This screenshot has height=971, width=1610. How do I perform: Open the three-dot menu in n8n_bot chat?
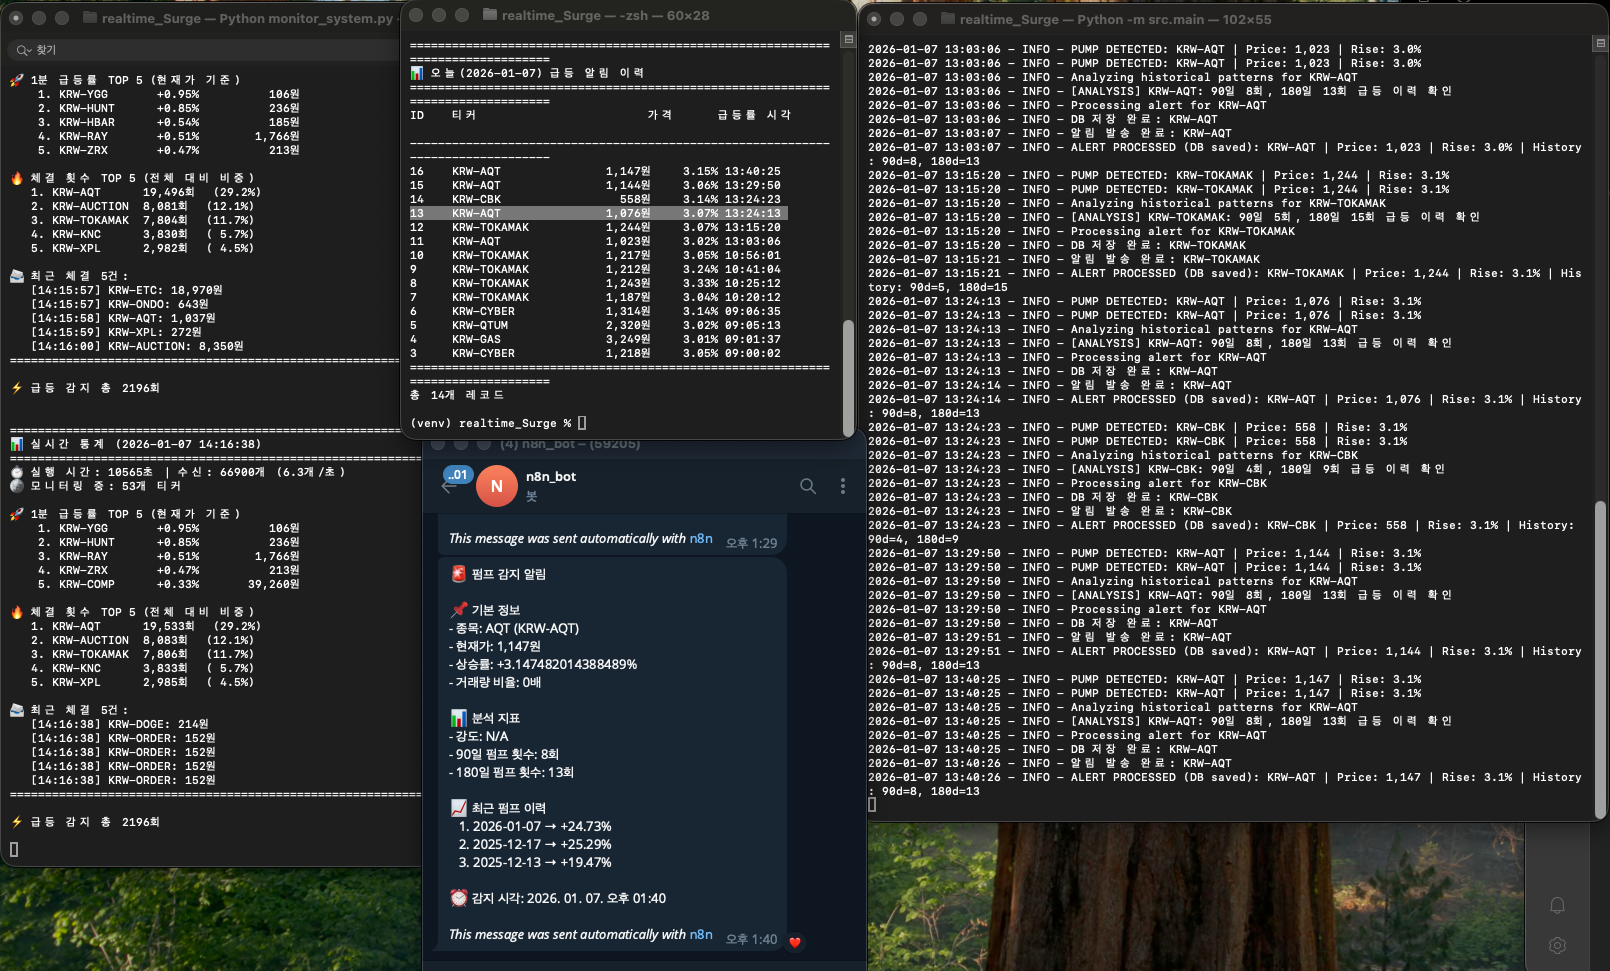pos(843,486)
